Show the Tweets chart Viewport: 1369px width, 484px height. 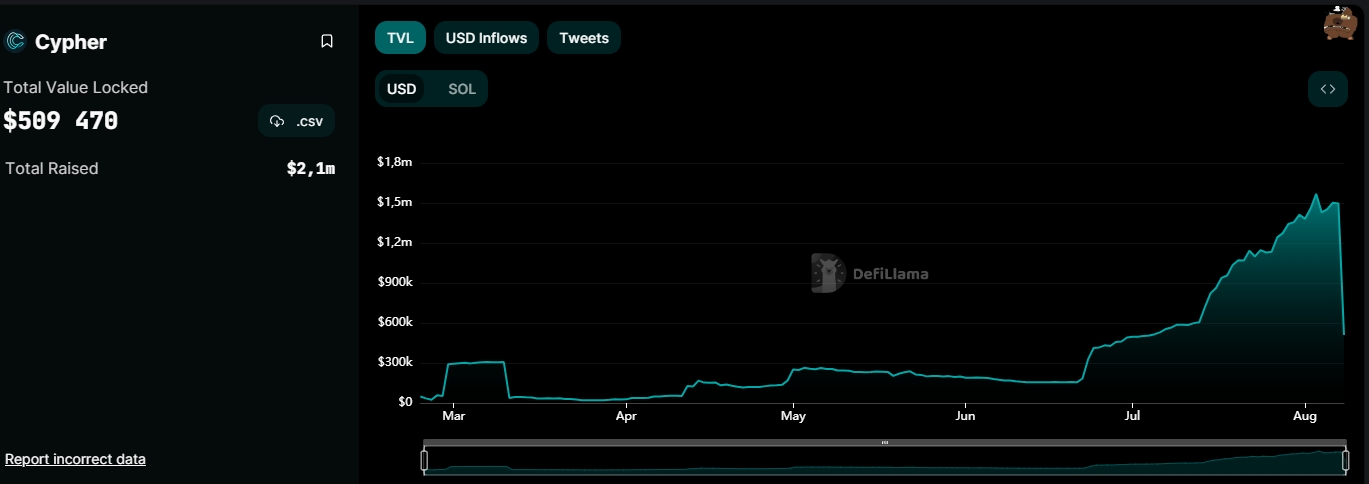click(584, 38)
